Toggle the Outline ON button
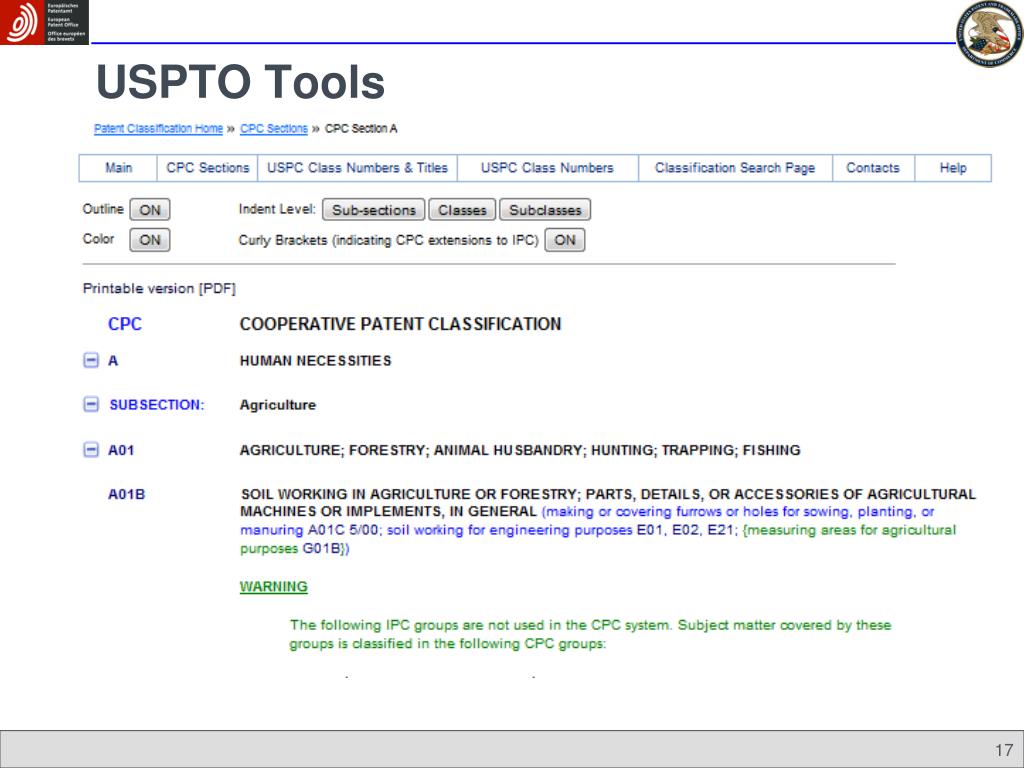This screenshot has height=768, width=1024. point(150,210)
